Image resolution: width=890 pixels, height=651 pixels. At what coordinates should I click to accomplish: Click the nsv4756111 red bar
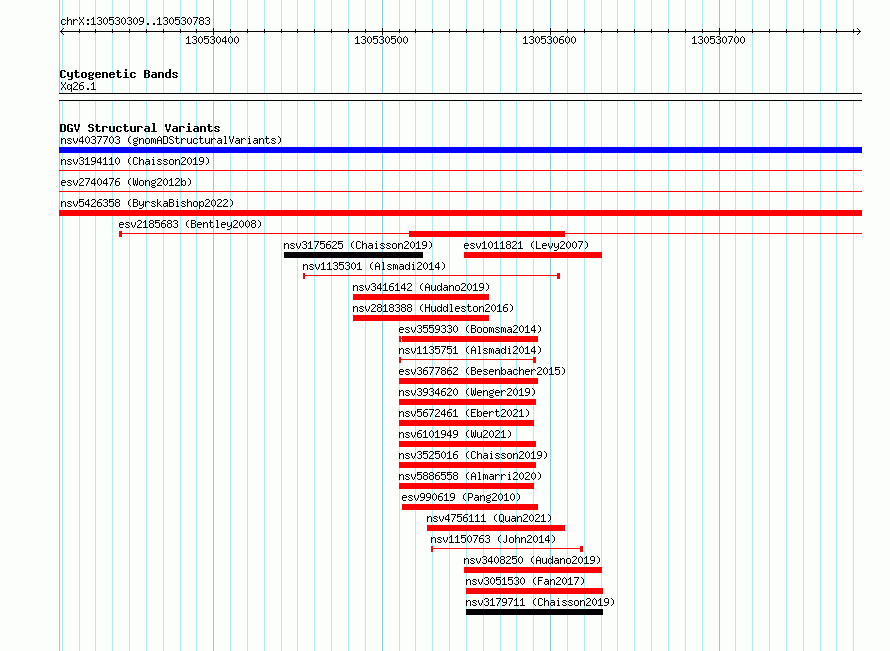[x=496, y=528]
